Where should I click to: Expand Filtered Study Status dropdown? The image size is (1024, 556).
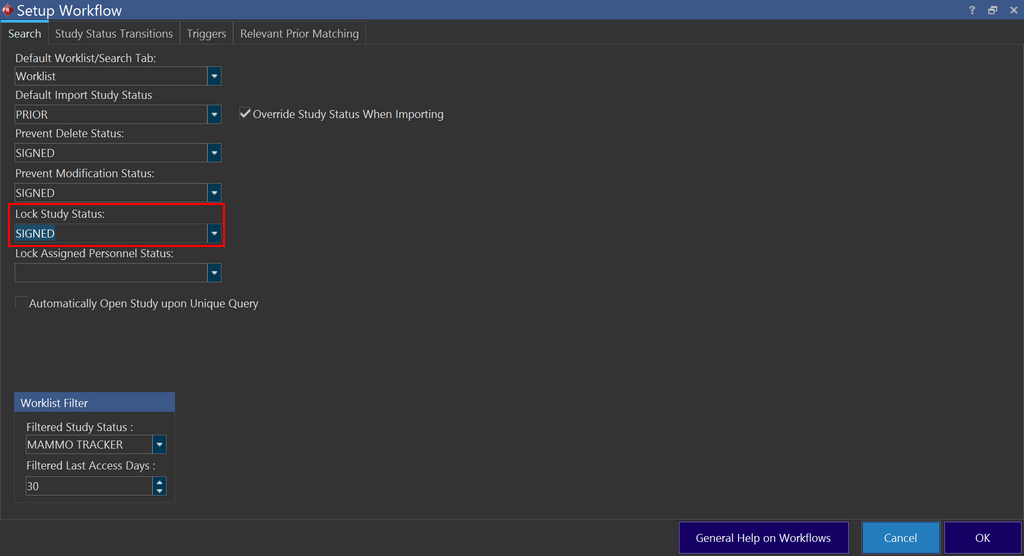point(159,445)
